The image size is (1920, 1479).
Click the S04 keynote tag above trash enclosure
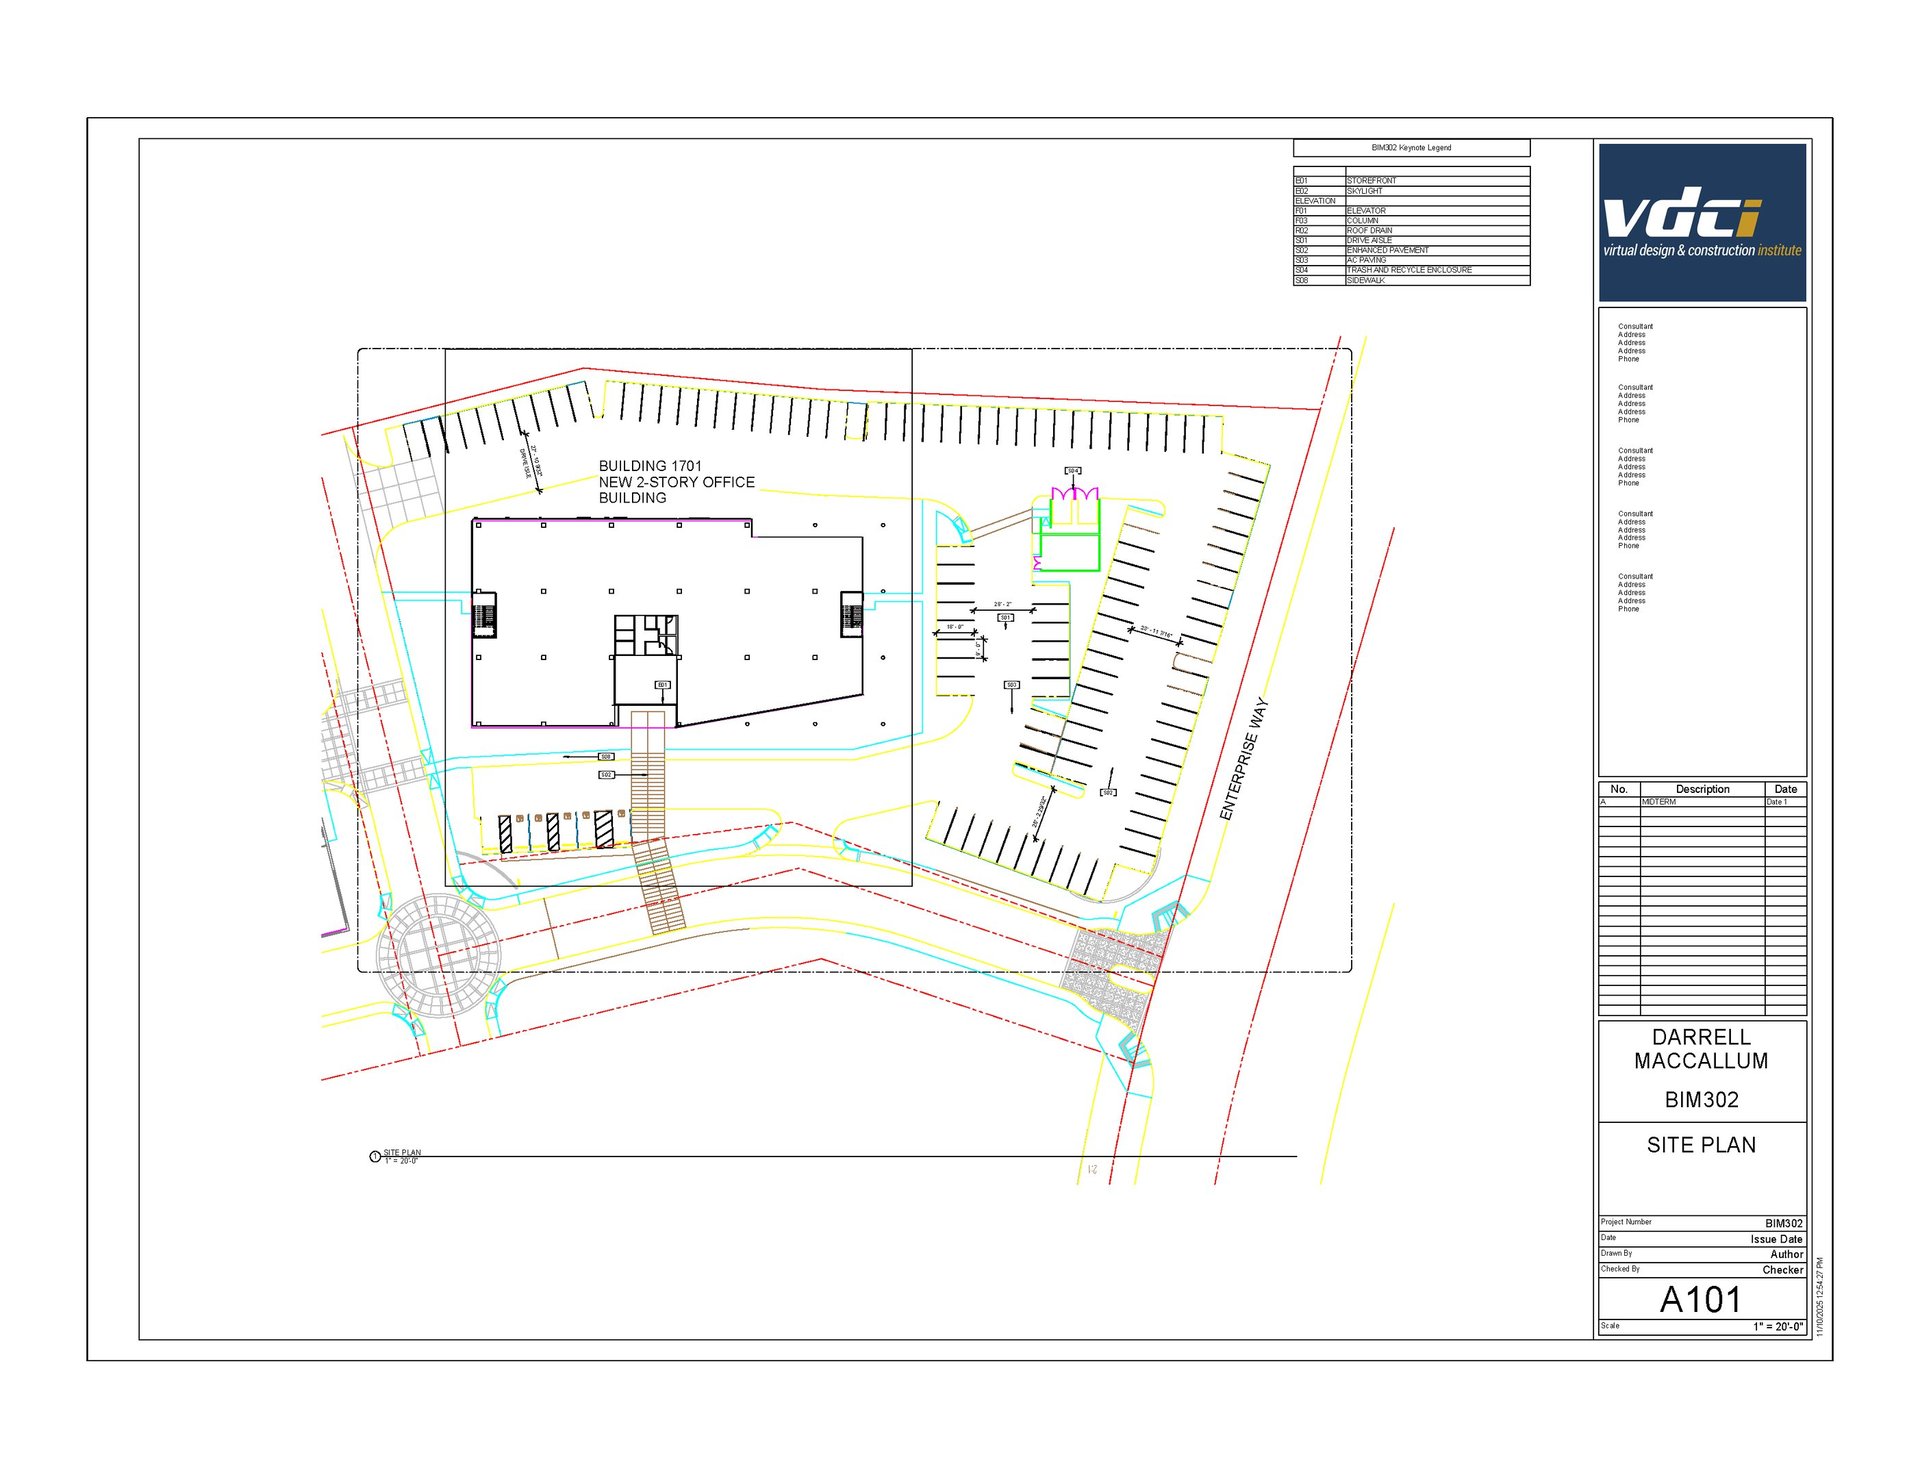click(1072, 470)
